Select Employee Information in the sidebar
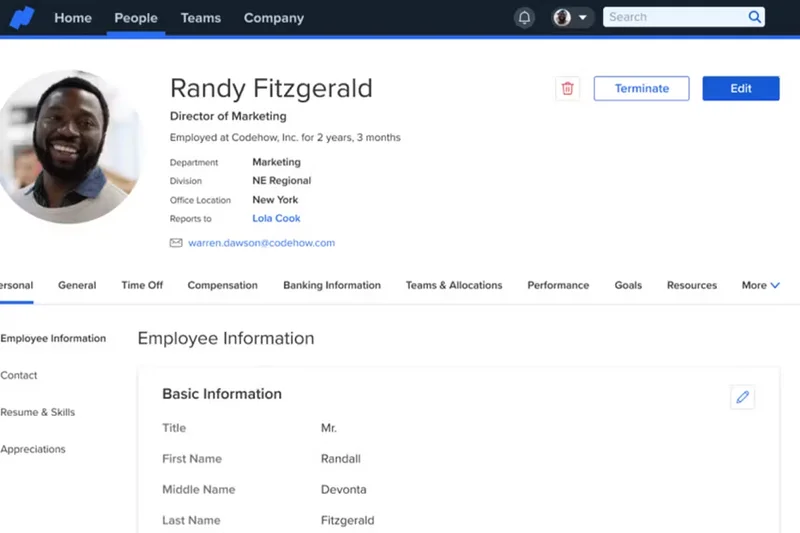Screen dimensions: 800x533 point(53,338)
